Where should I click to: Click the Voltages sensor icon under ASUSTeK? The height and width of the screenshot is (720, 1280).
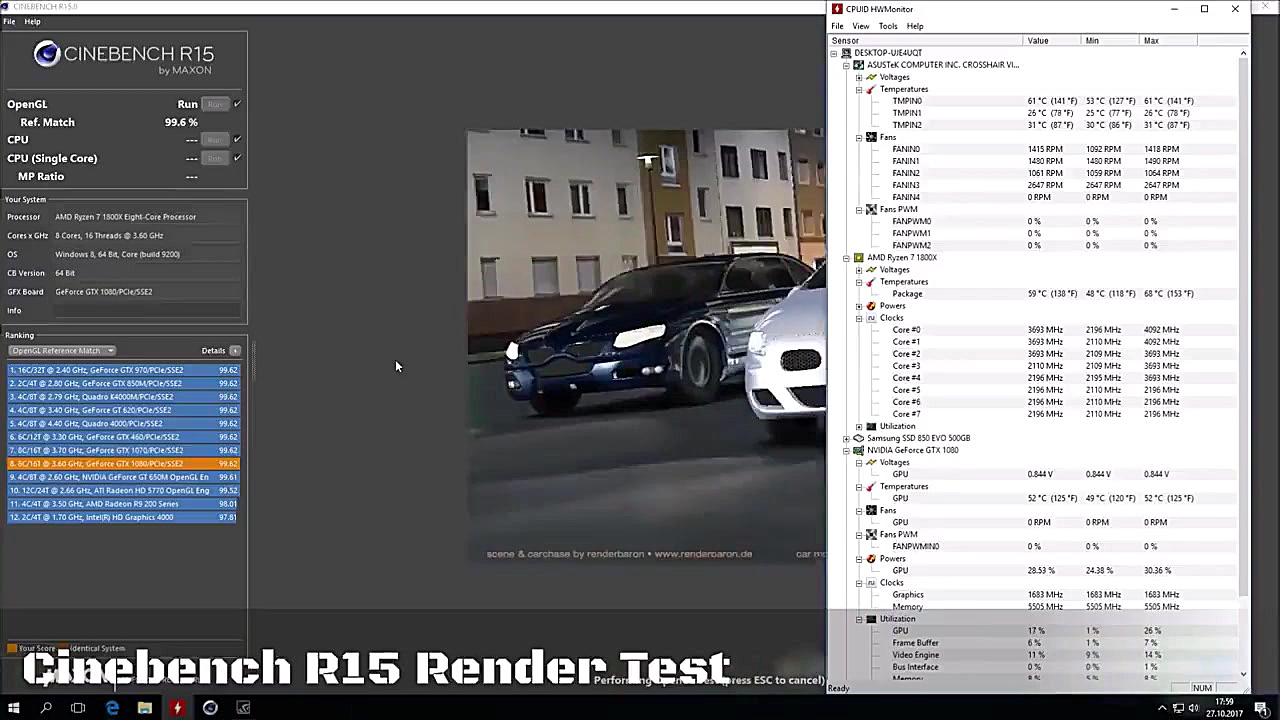[871, 77]
